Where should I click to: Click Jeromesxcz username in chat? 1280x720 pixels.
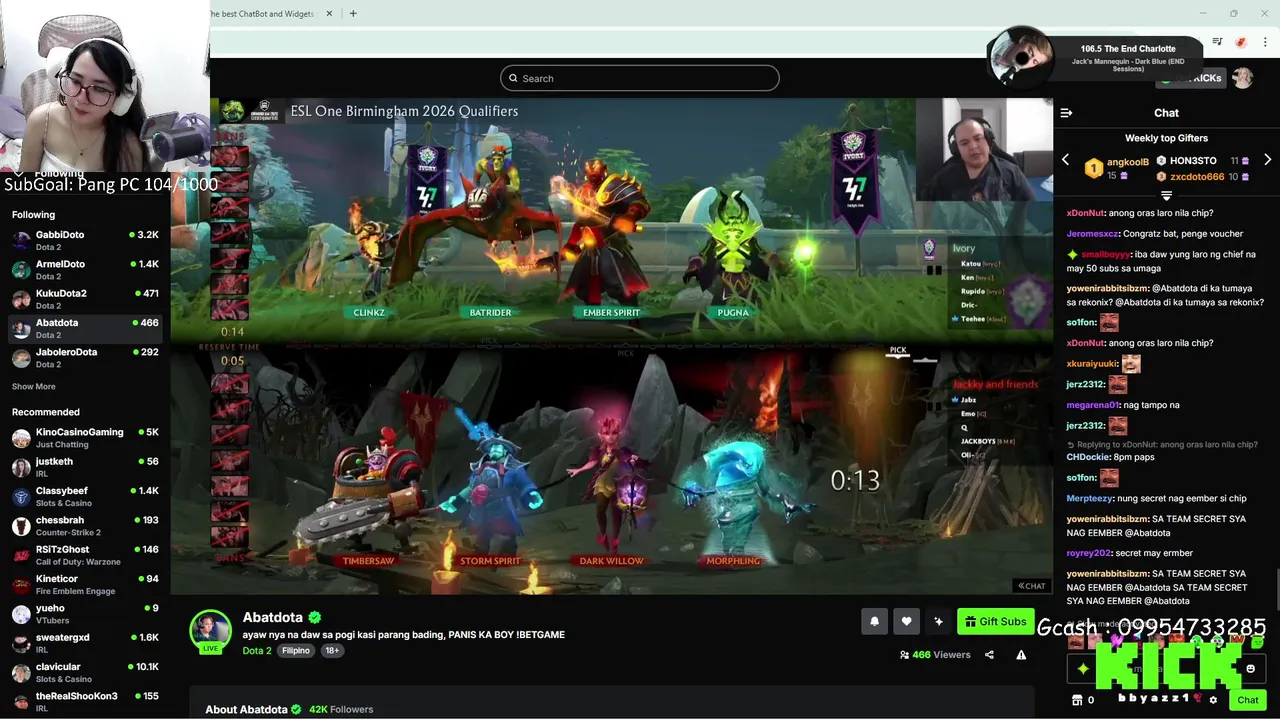[1094, 233]
